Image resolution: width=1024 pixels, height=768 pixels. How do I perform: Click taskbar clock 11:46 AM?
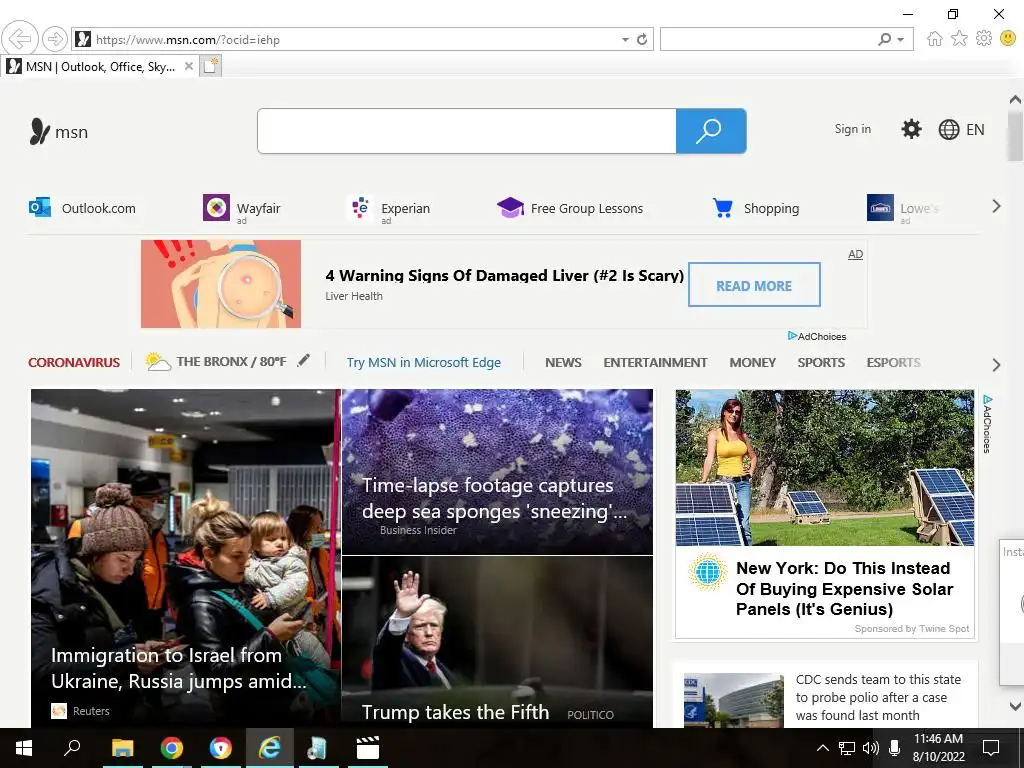[938, 748]
